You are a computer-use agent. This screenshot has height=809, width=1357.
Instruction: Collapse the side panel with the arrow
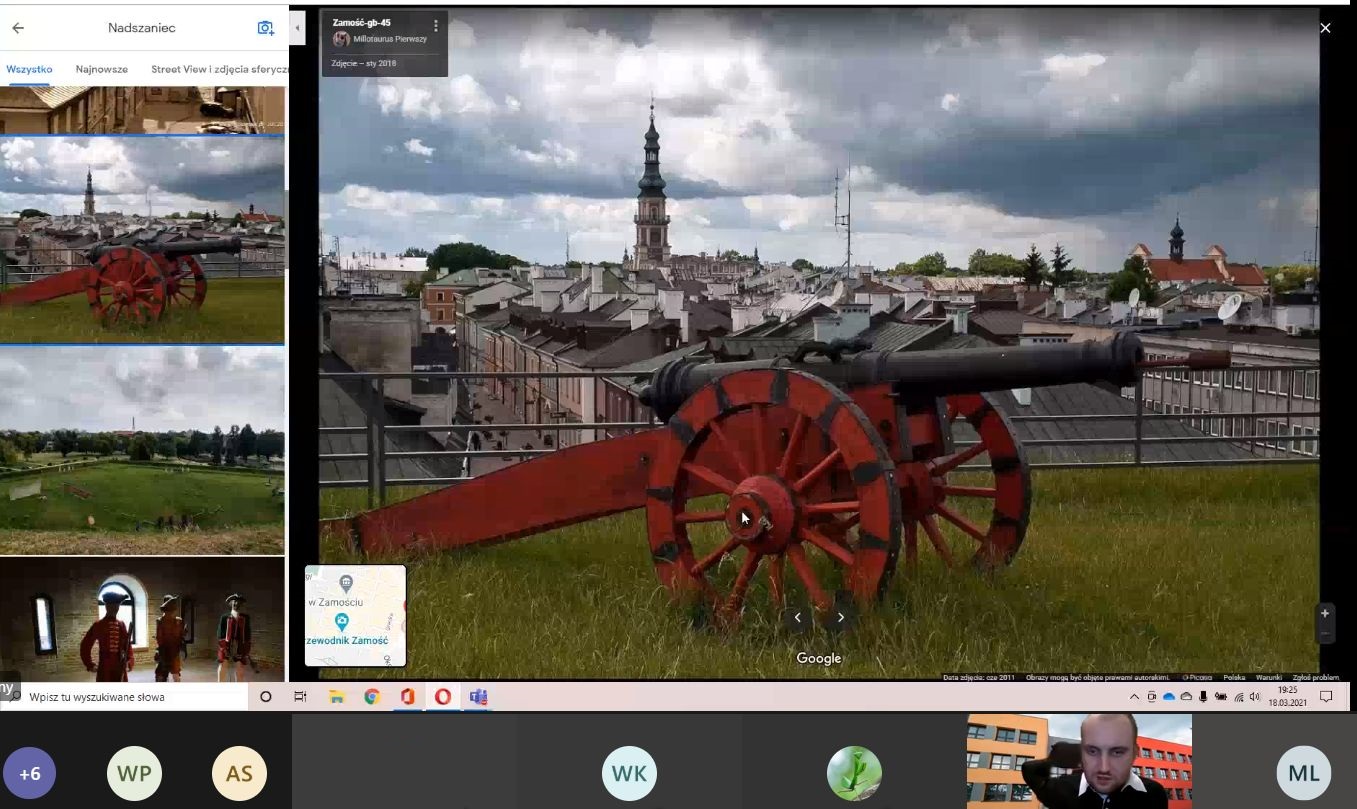(x=297, y=28)
